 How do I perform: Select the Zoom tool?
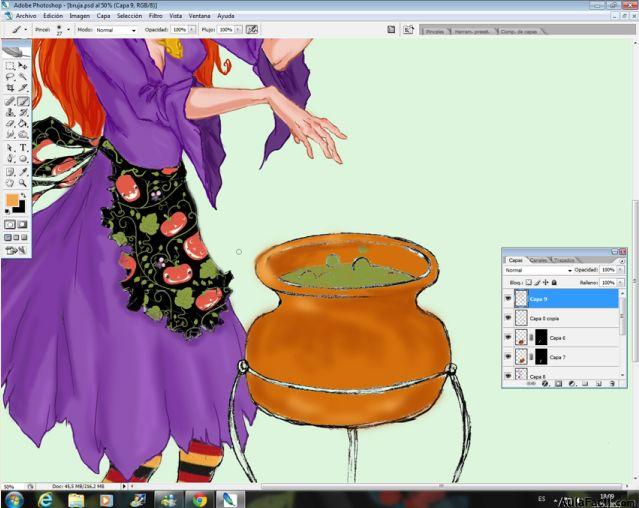23,183
